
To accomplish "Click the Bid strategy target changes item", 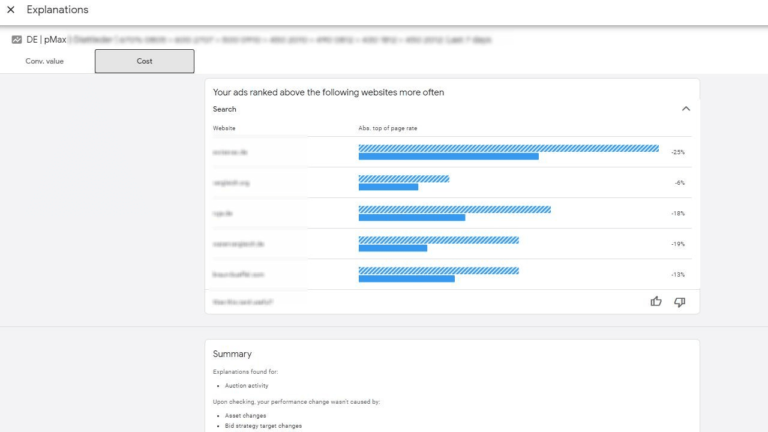I will 263,426.
